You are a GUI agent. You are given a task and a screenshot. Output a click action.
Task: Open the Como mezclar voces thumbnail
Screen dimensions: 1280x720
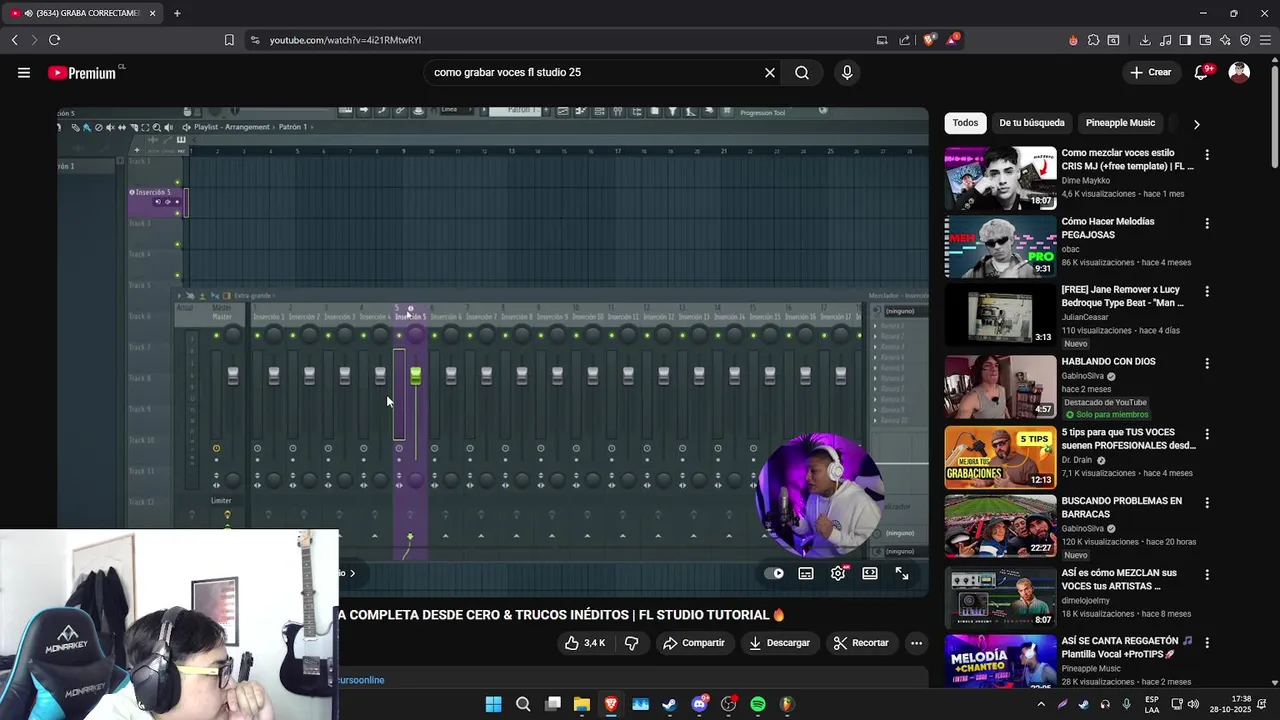click(x=1000, y=178)
